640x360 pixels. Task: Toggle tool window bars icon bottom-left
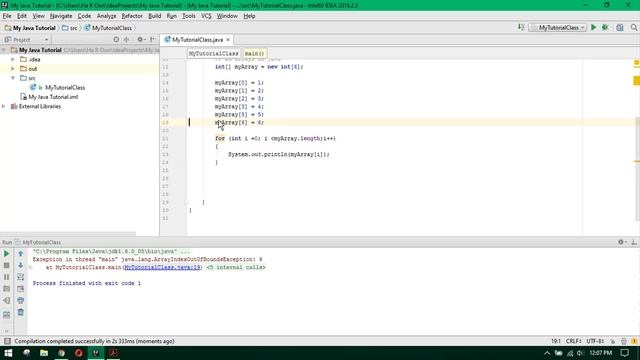7,341
